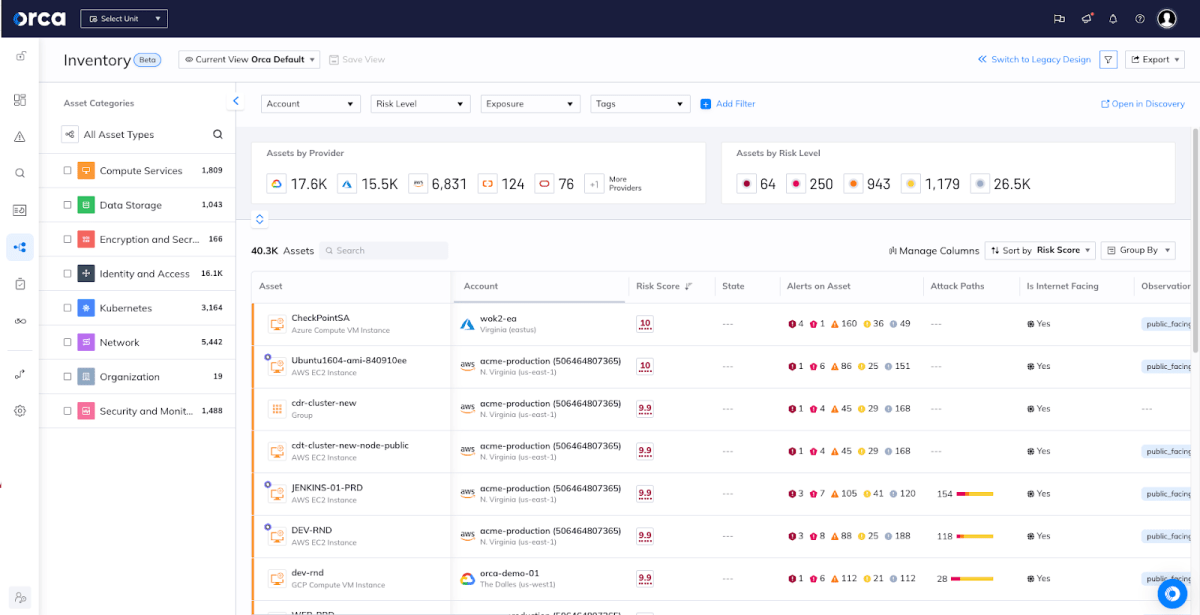Collapse the Asset Categories panel chevron

(236, 101)
